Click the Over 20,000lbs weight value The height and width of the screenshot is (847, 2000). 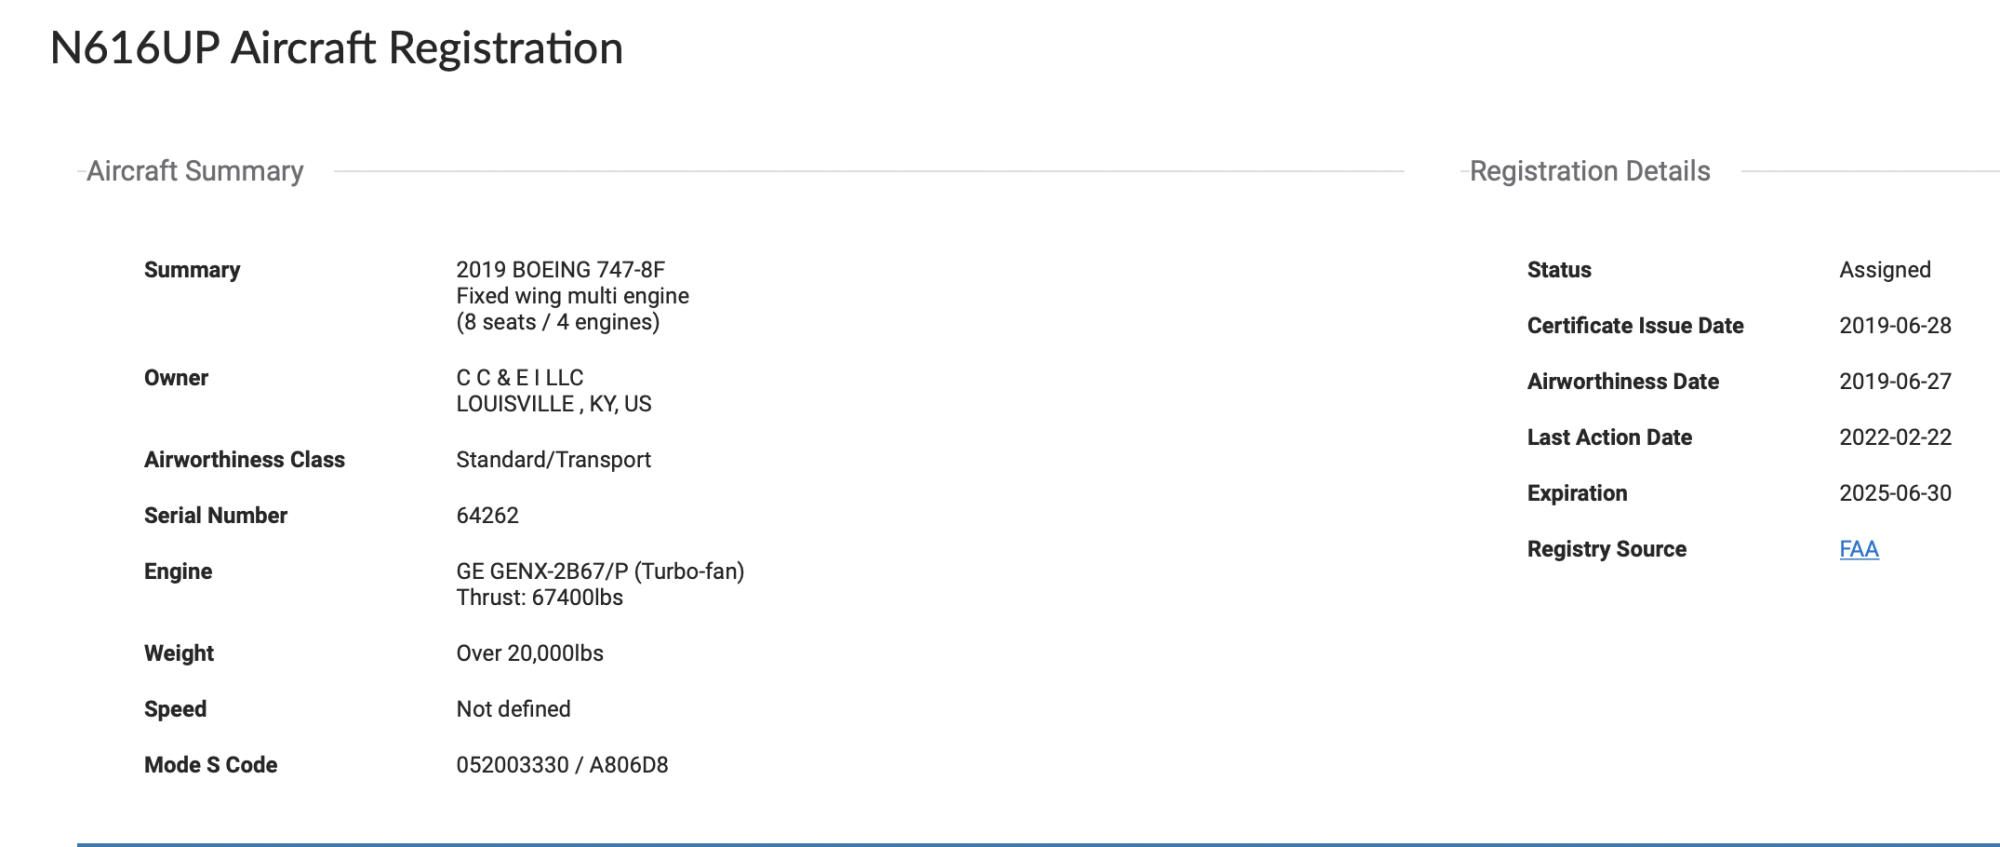pos(530,654)
